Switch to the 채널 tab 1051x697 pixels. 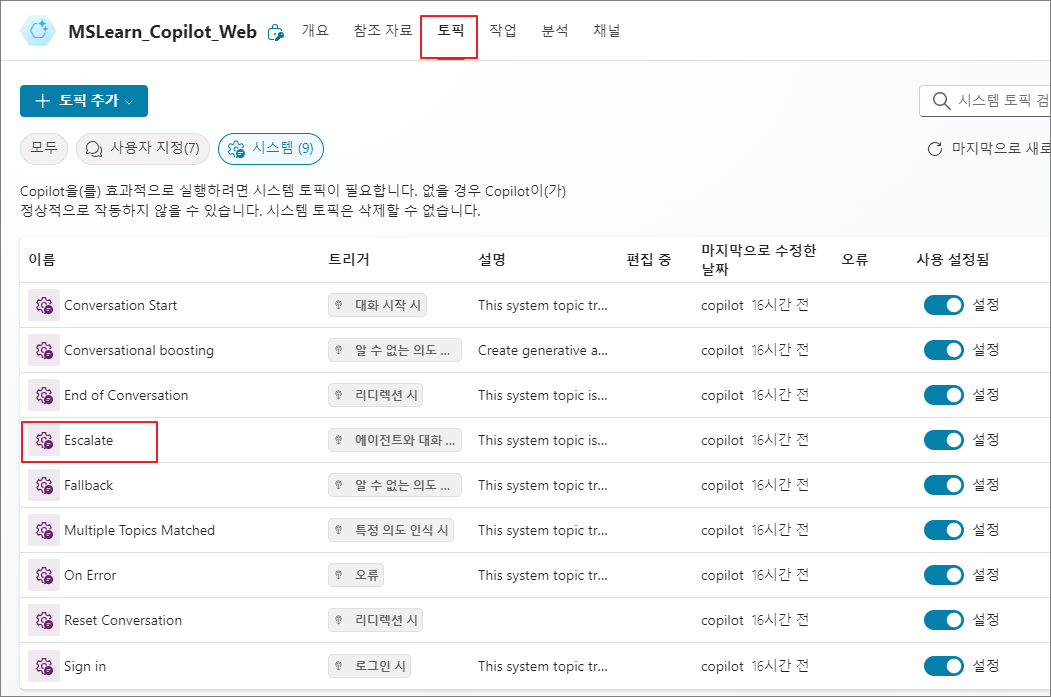point(607,30)
